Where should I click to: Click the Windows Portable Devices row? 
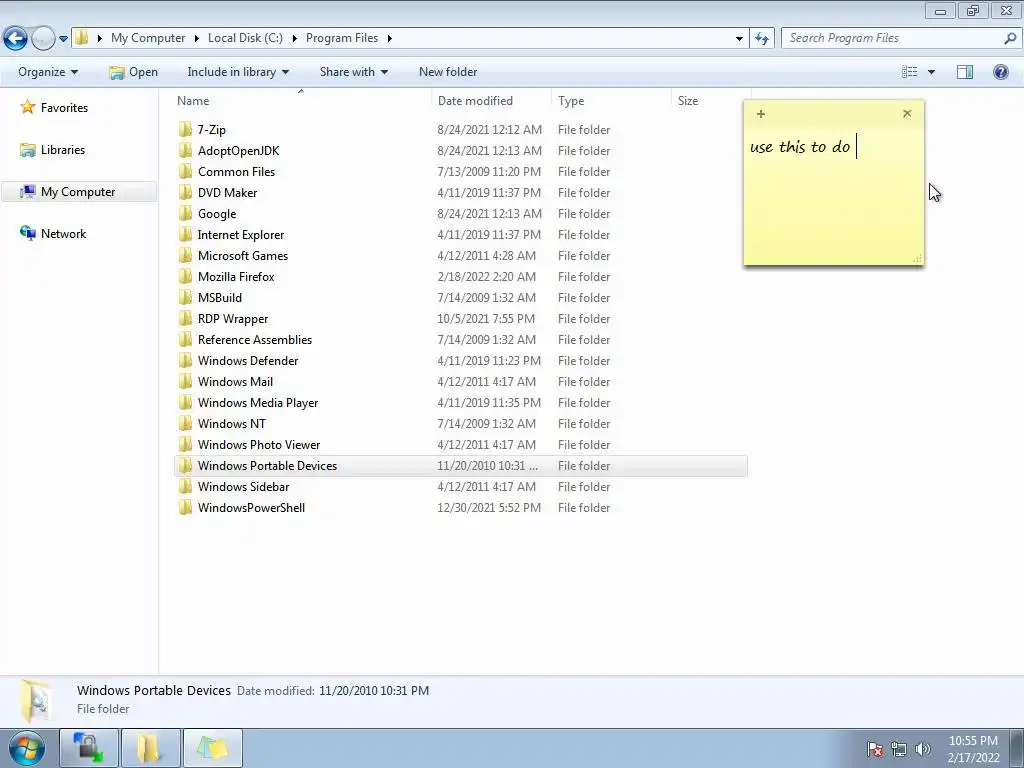tap(461, 466)
